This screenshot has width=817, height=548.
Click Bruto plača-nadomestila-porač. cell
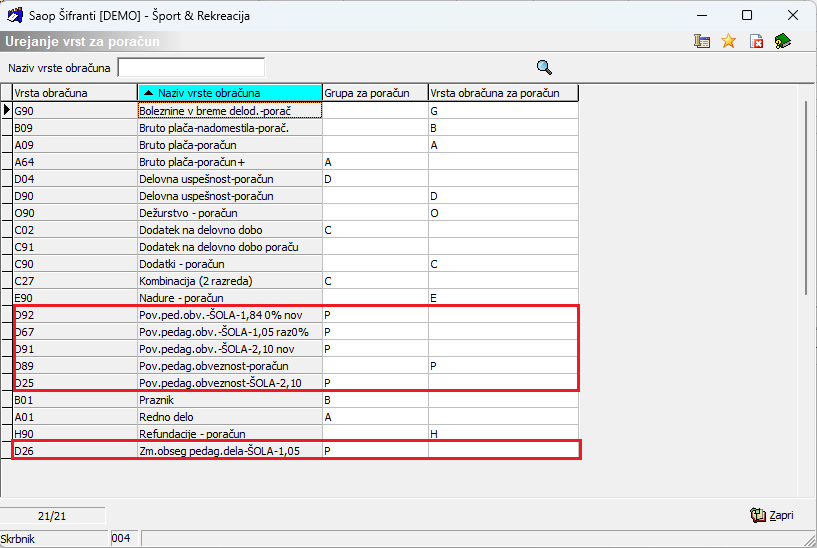230,128
